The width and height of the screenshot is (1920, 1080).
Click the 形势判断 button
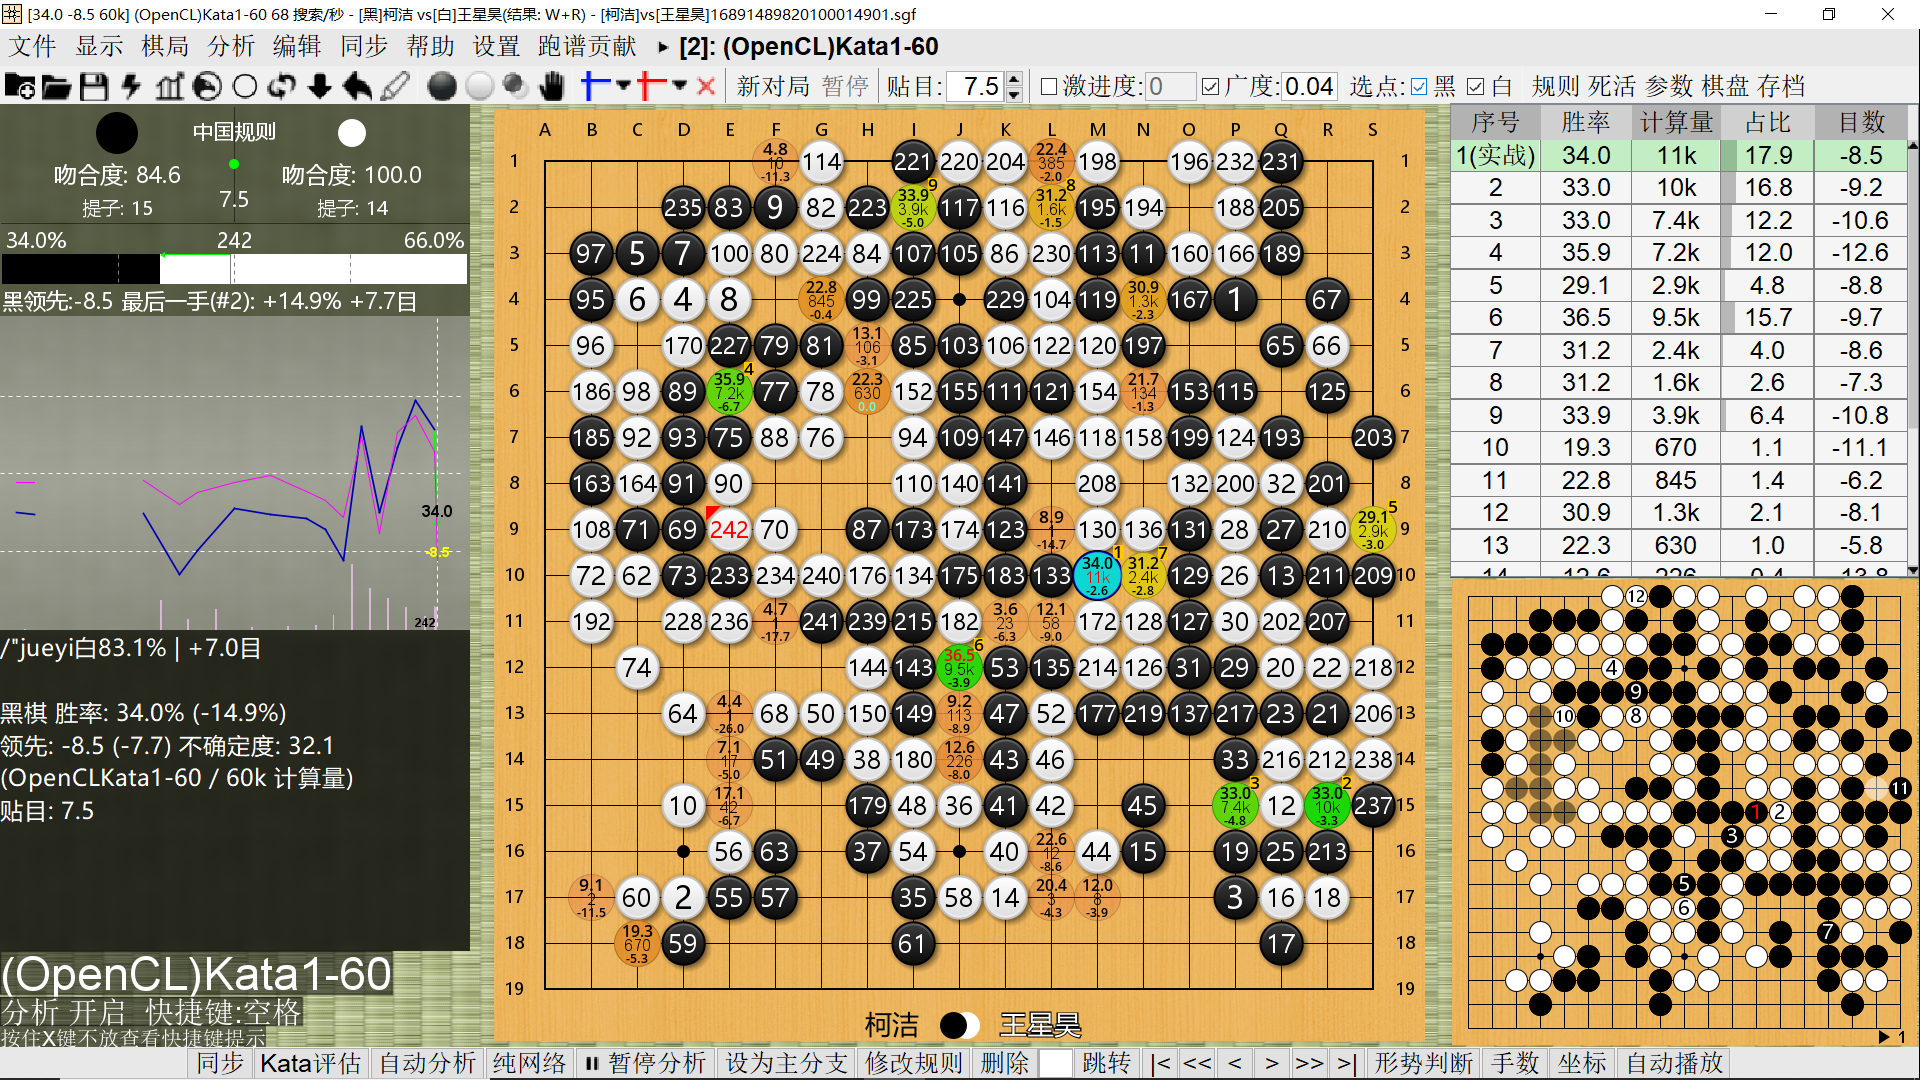click(x=1423, y=1063)
